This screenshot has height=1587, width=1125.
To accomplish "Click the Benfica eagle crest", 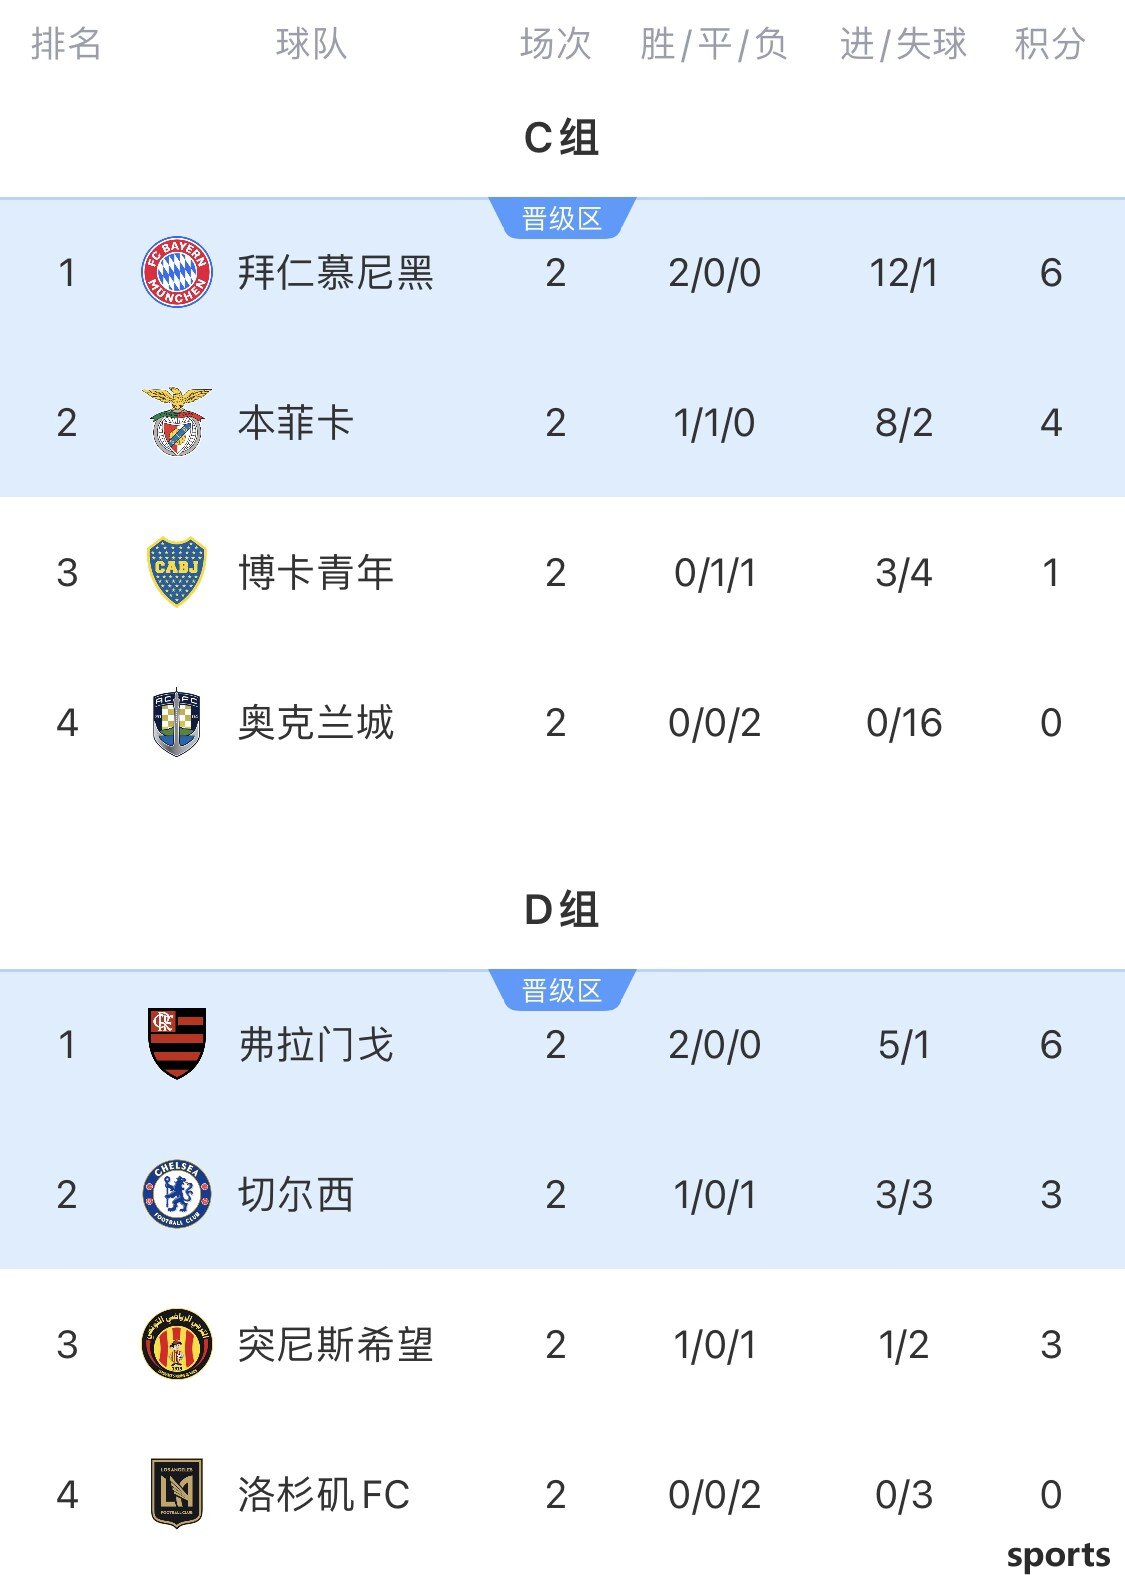I will tap(177, 422).
